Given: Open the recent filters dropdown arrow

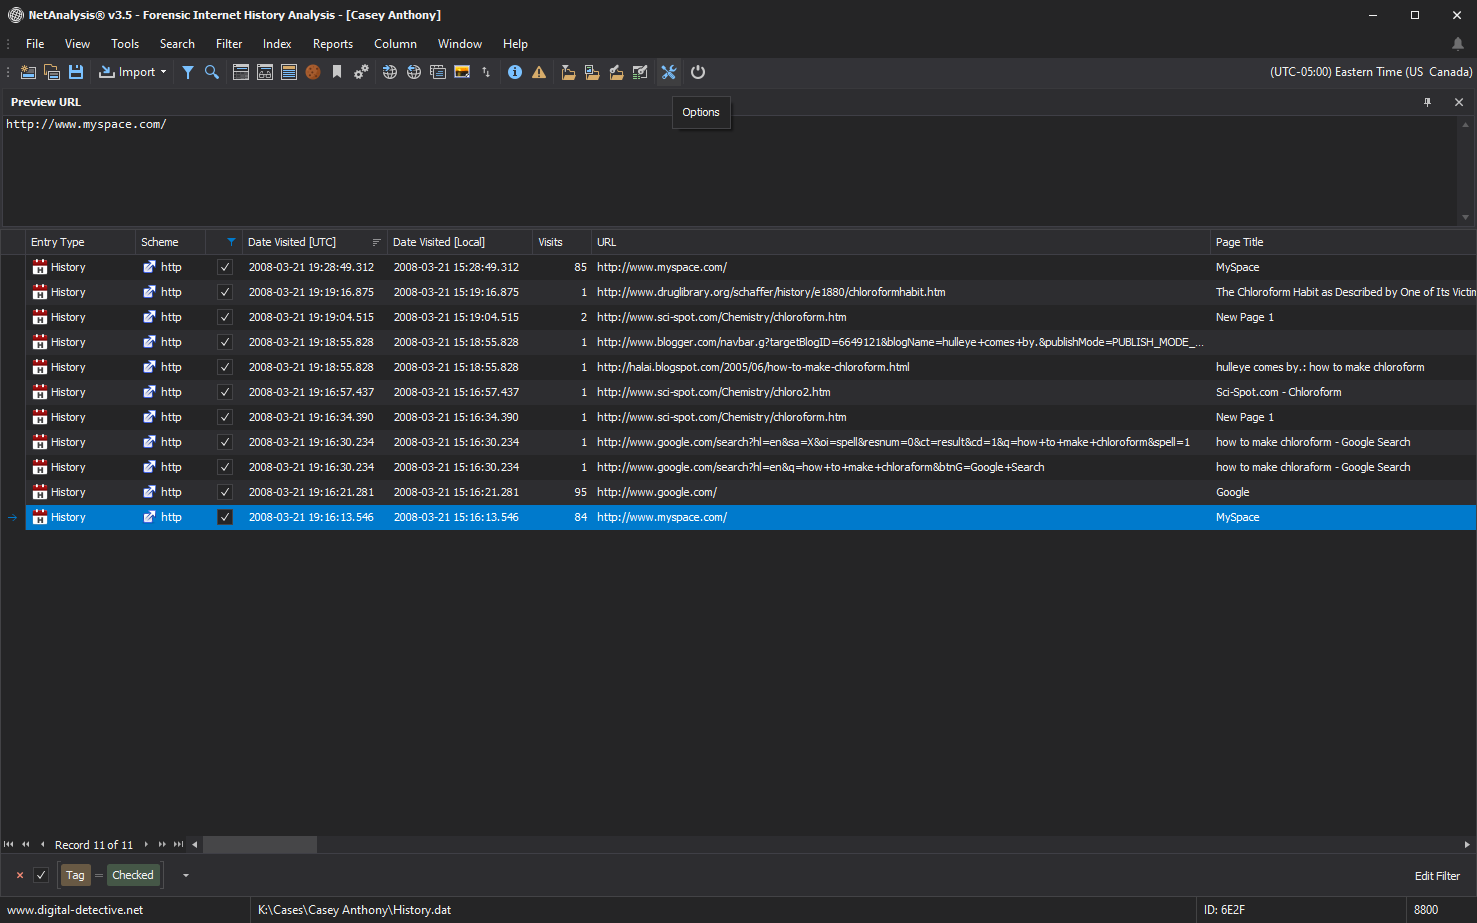Looking at the screenshot, I should click(186, 875).
